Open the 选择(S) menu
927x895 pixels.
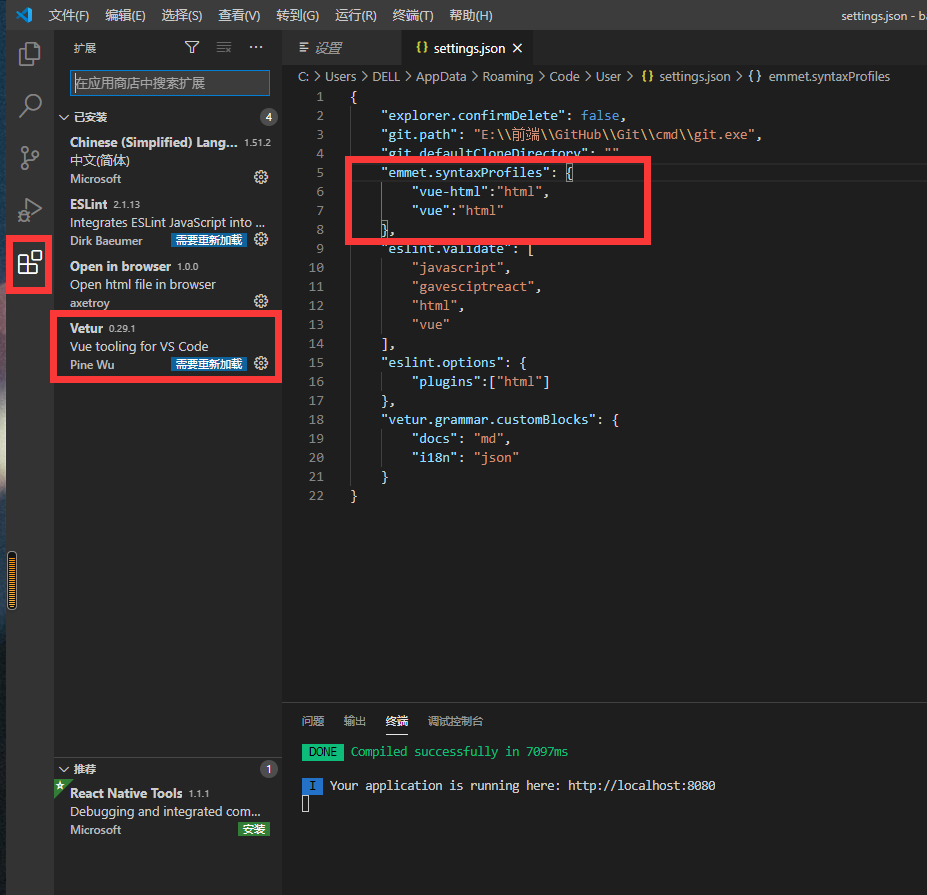(x=182, y=15)
